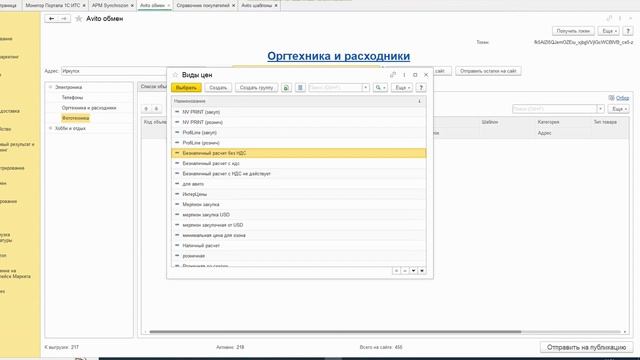Star the Avito обмен page as favorite
640x360 pixels.
pyautogui.click(x=79, y=18)
